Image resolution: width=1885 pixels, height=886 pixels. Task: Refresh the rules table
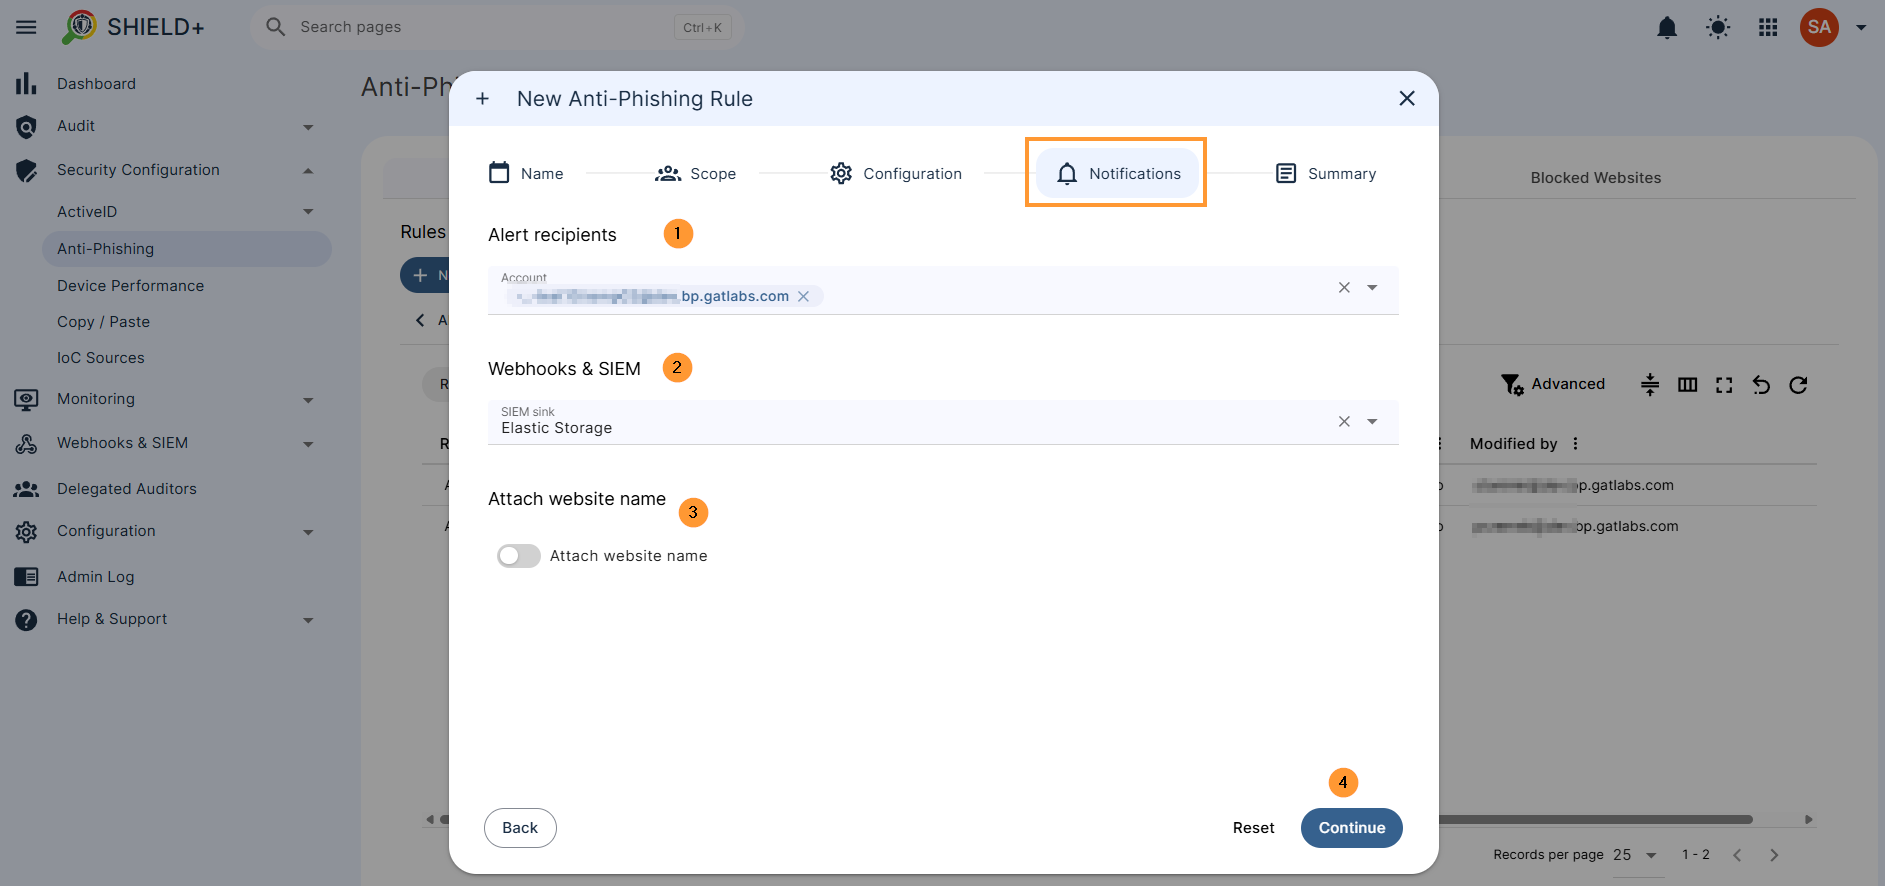tap(1798, 385)
